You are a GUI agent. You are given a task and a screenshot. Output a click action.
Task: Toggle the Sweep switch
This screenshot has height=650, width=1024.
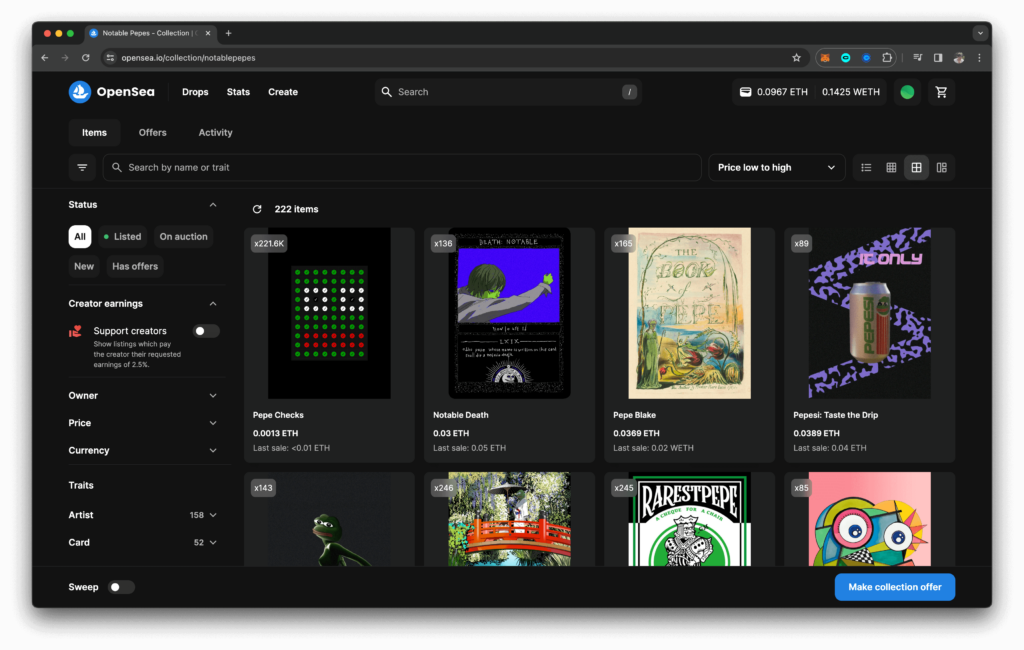click(121, 587)
